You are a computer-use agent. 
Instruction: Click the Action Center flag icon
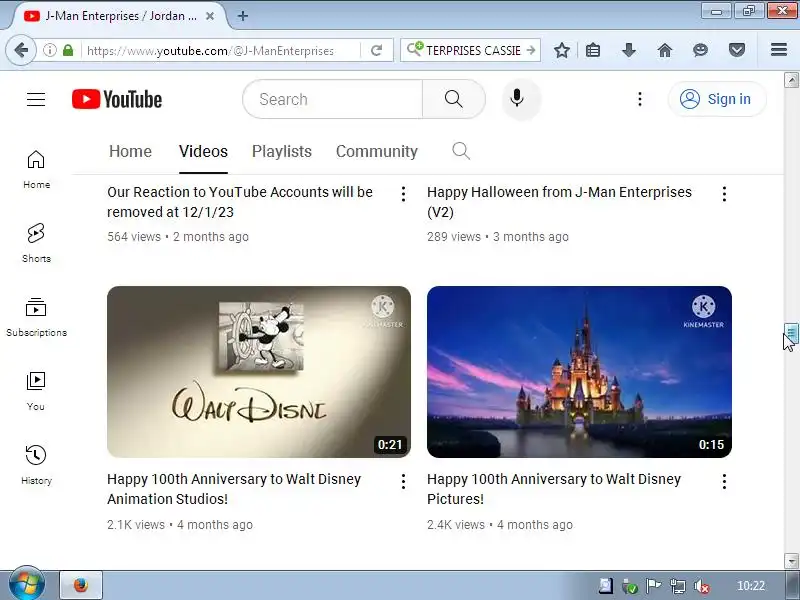click(x=653, y=586)
